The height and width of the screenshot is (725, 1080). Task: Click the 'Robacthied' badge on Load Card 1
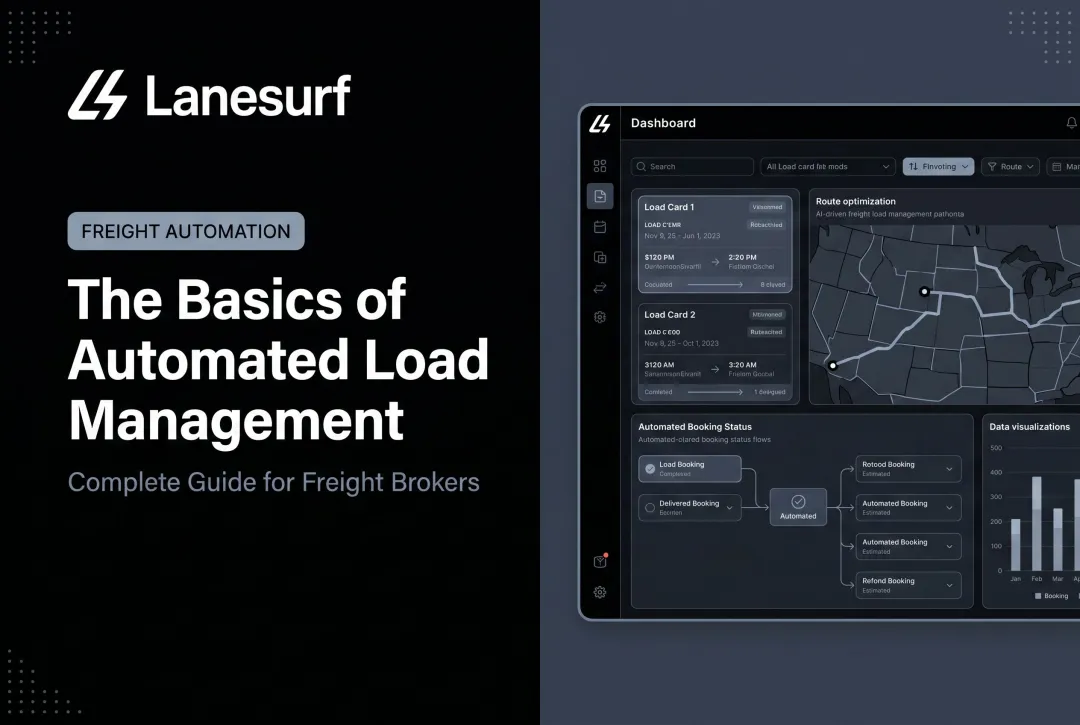(x=766, y=225)
